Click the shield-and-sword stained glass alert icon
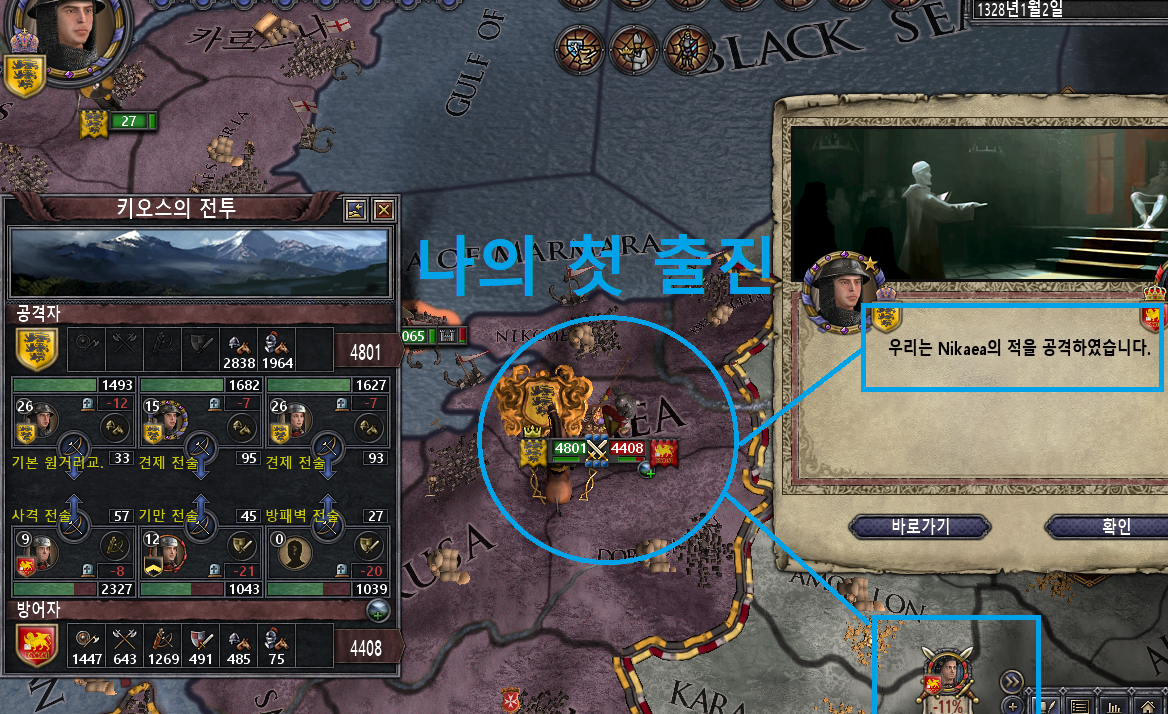The height and width of the screenshot is (714, 1168). (x=579, y=51)
